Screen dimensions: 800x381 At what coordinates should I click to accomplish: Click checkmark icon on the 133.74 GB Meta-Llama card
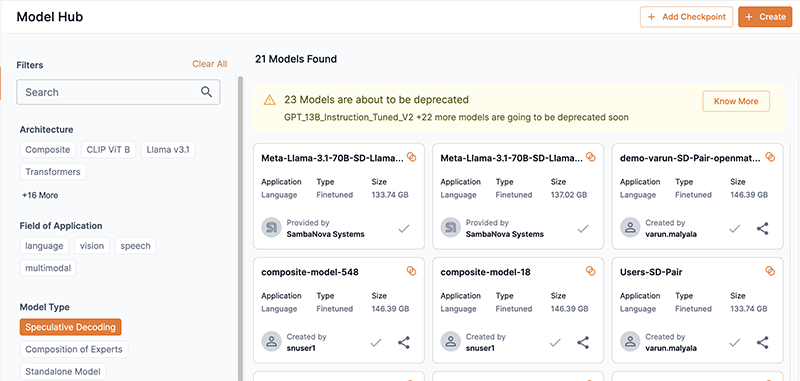pyautogui.click(x=404, y=229)
